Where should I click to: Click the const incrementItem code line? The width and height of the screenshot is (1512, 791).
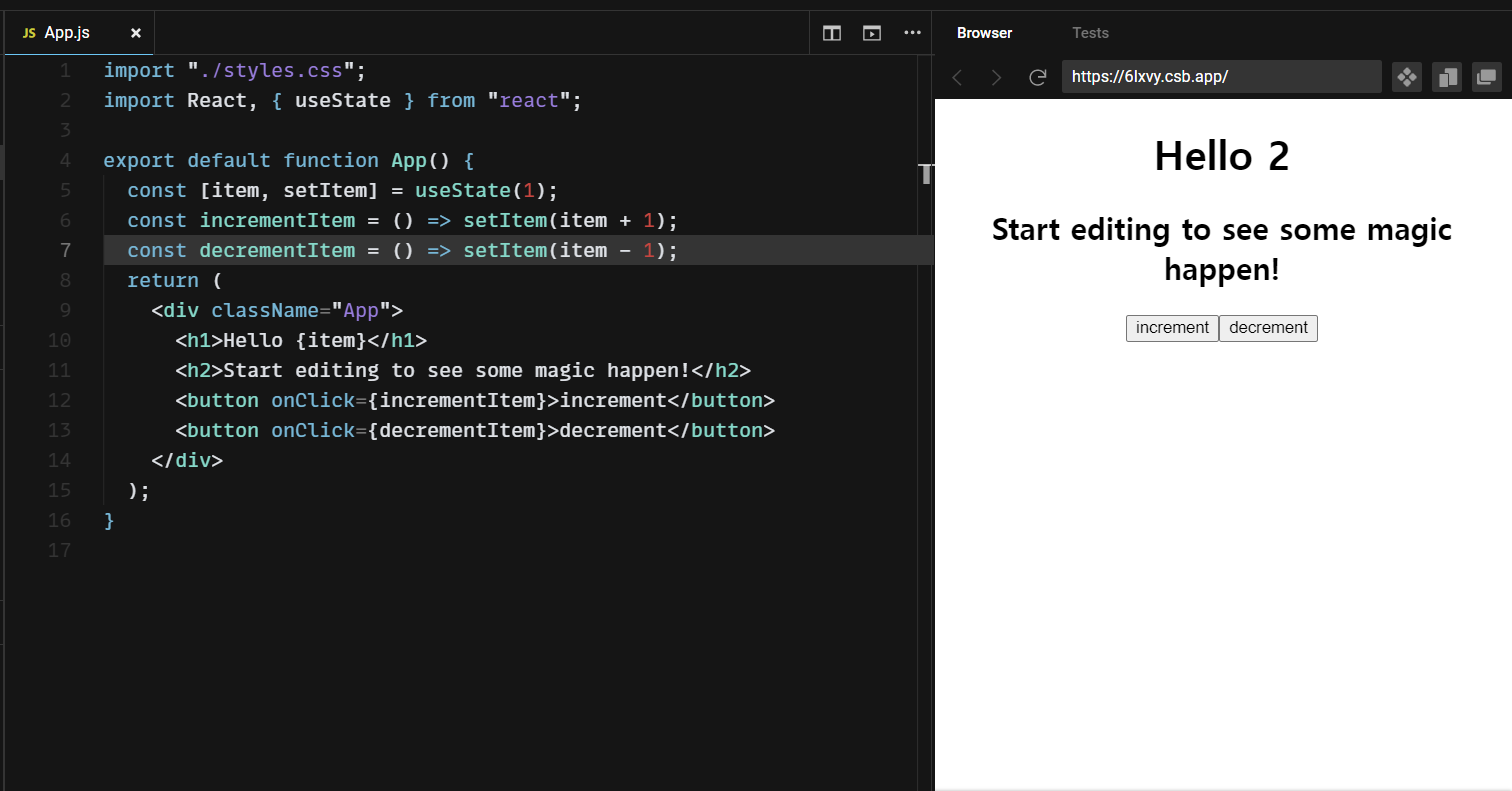(403, 220)
